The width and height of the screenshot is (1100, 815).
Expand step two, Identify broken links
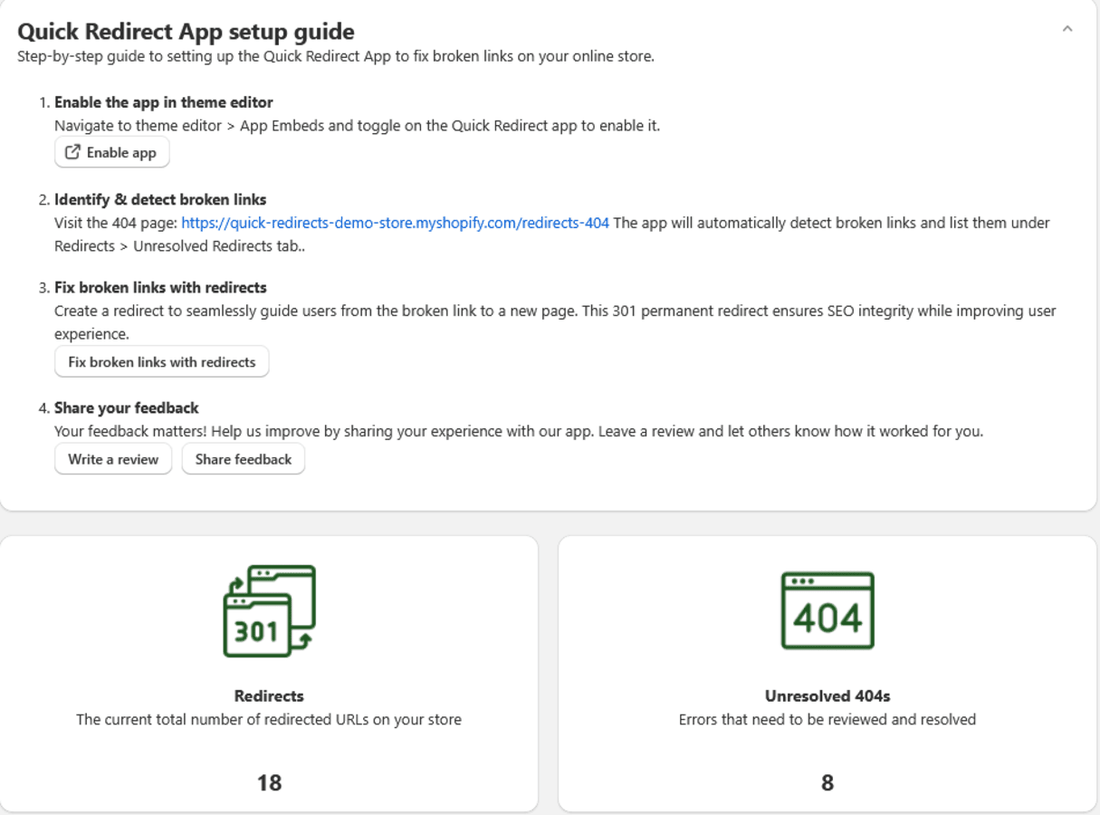point(160,199)
